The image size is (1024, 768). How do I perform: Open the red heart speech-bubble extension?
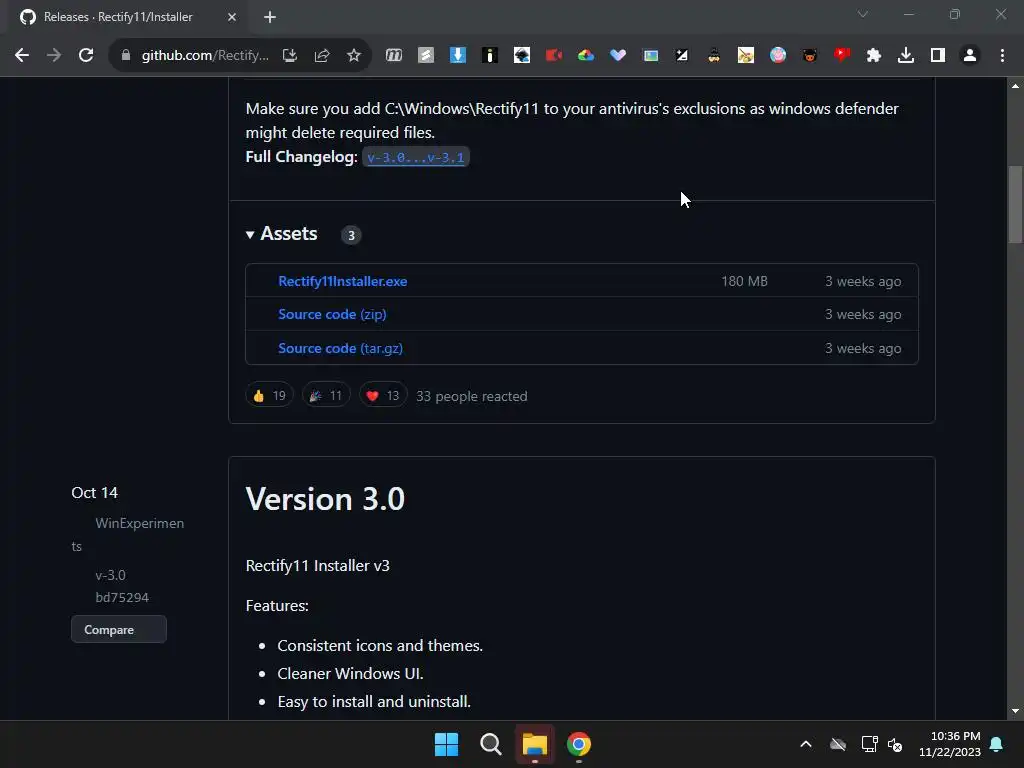(842, 56)
